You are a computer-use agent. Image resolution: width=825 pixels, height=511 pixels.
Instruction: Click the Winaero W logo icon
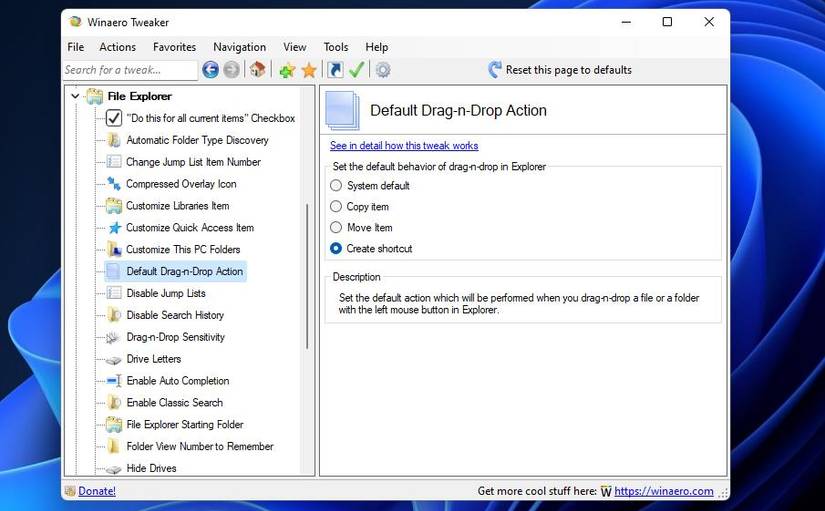tap(606, 492)
